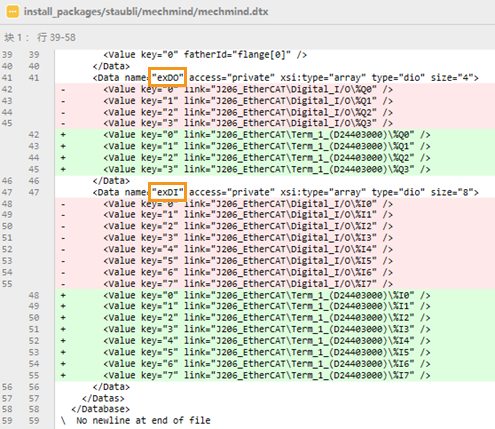Open the mechmind.dtx file path link
Screen dimensions: 495x429
(146, 12)
